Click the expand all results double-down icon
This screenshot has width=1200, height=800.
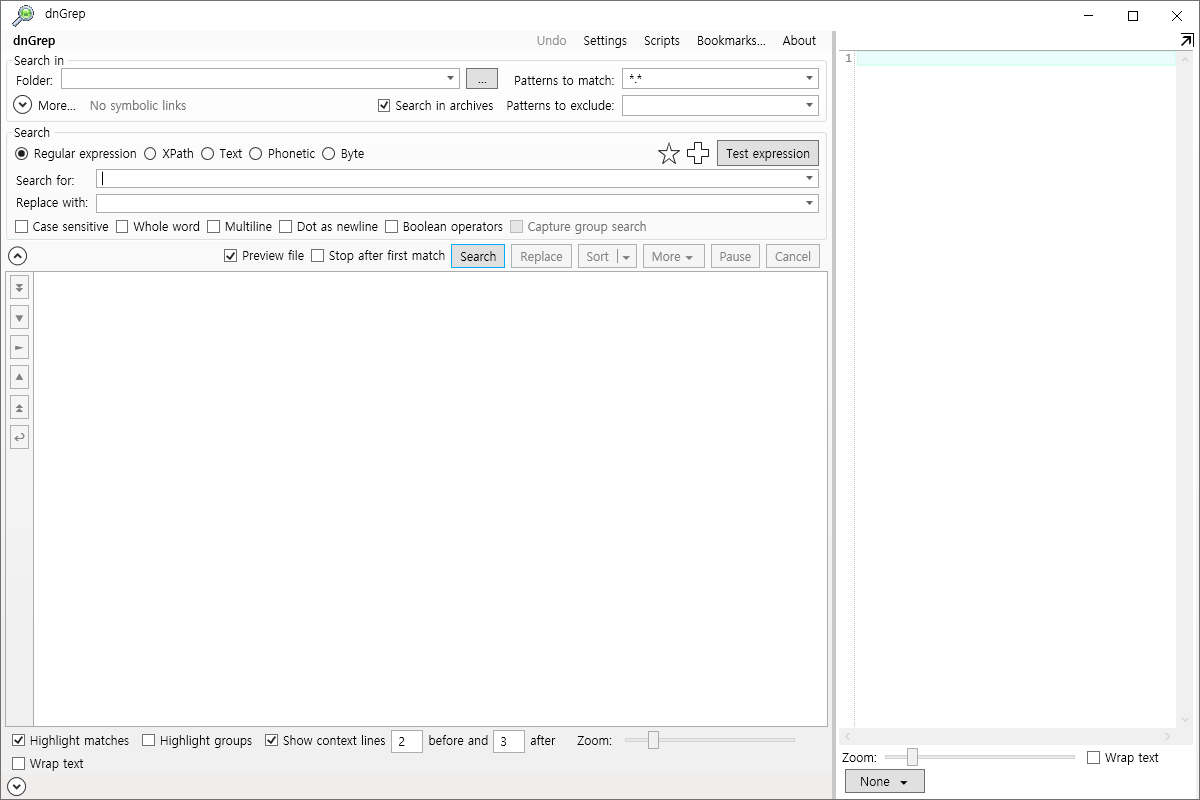[19, 288]
